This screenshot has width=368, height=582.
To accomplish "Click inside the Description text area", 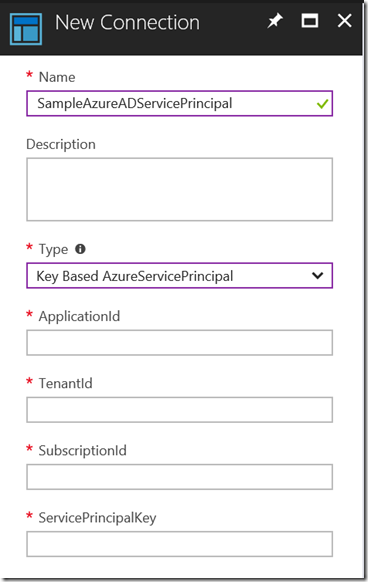I will 179,190.
